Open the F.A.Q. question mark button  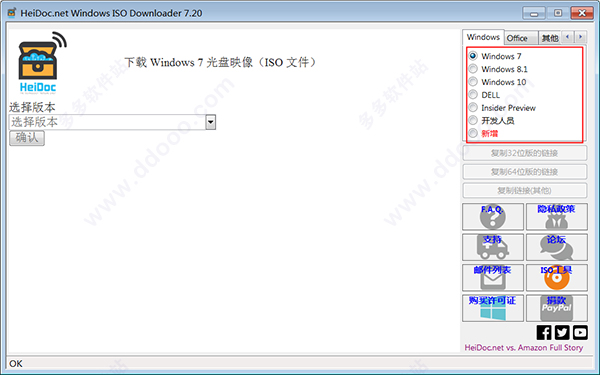pos(493,217)
